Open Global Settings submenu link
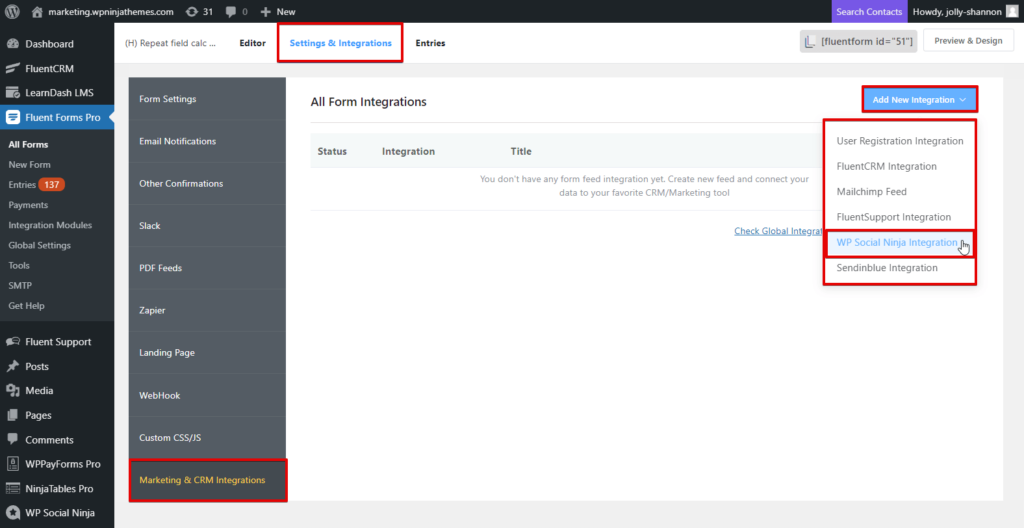This screenshot has height=528, width=1024. click(39, 246)
